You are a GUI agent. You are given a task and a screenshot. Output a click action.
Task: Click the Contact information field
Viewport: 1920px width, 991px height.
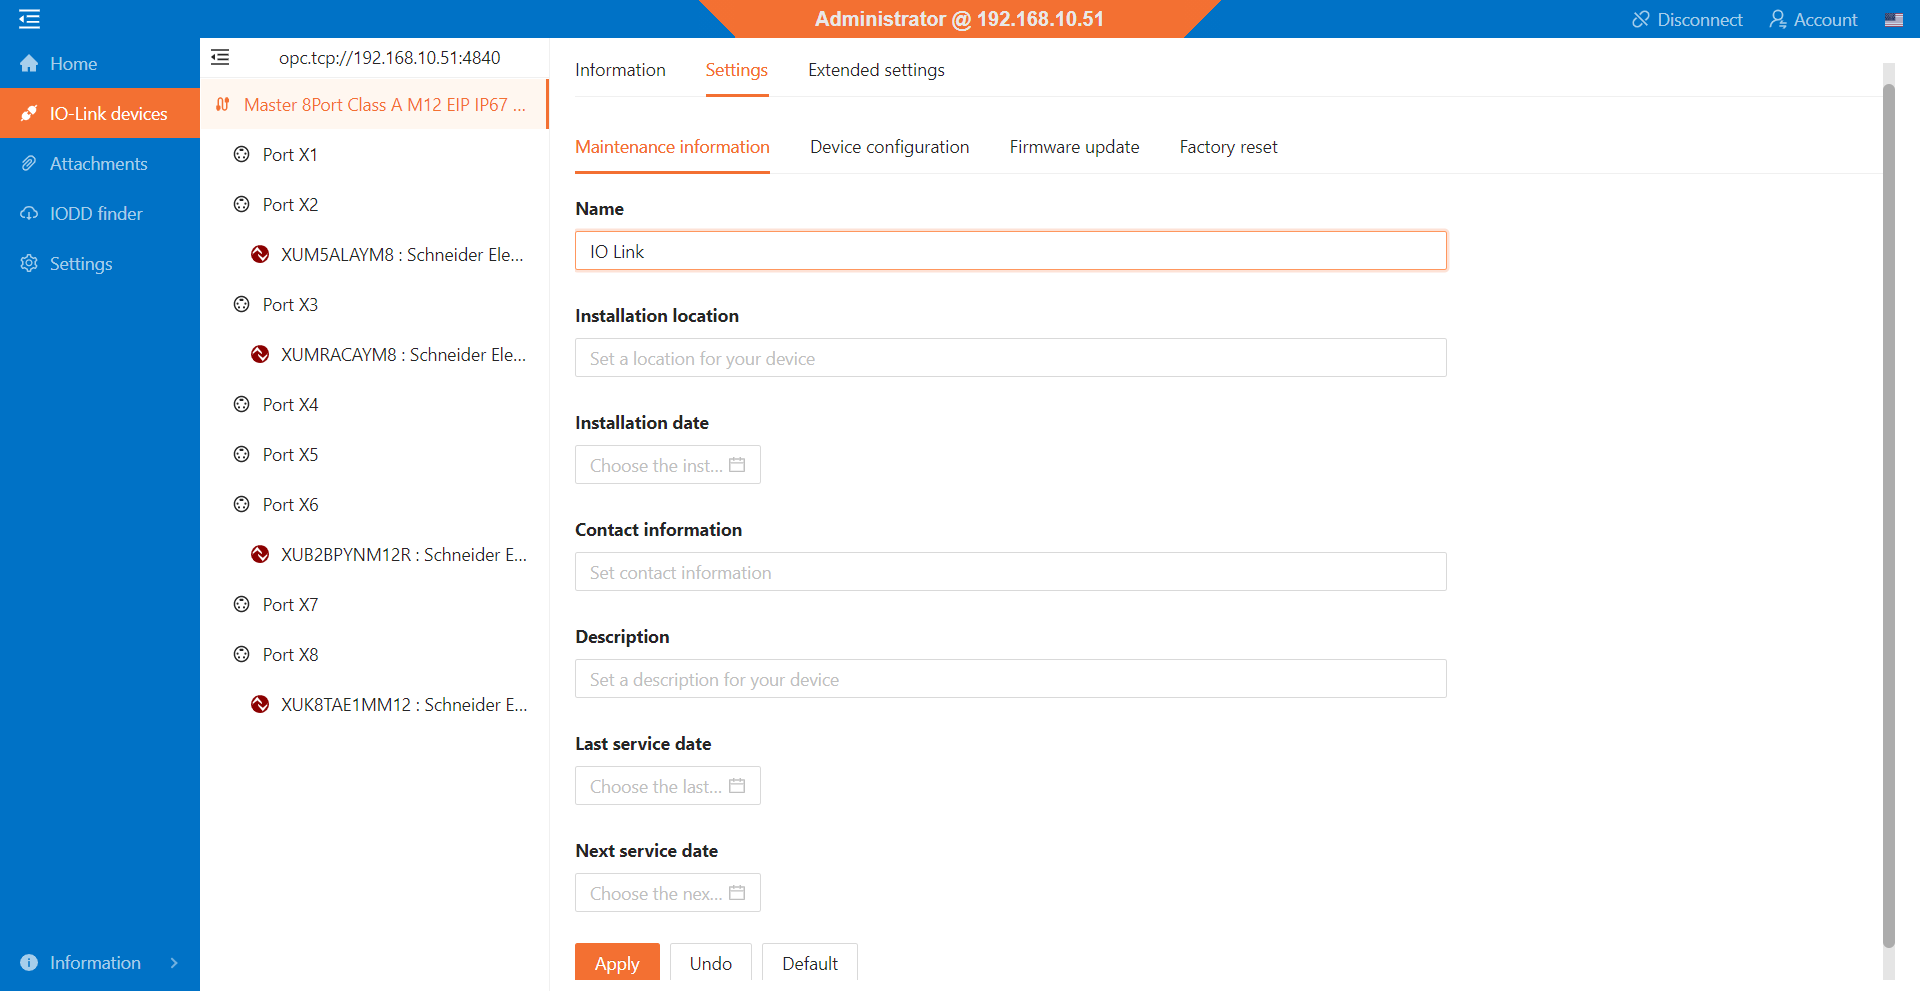pyautogui.click(x=1010, y=572)
